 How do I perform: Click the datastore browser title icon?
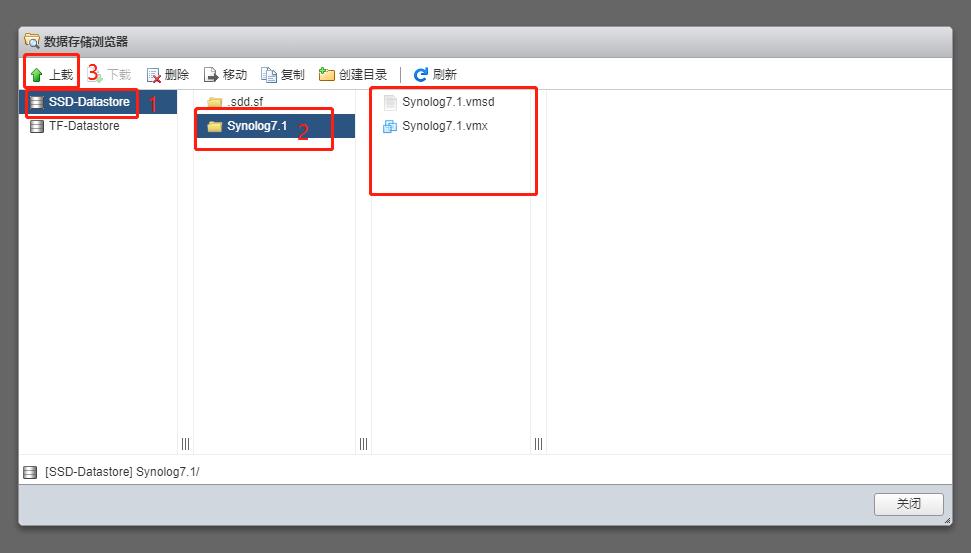point(32,41)
